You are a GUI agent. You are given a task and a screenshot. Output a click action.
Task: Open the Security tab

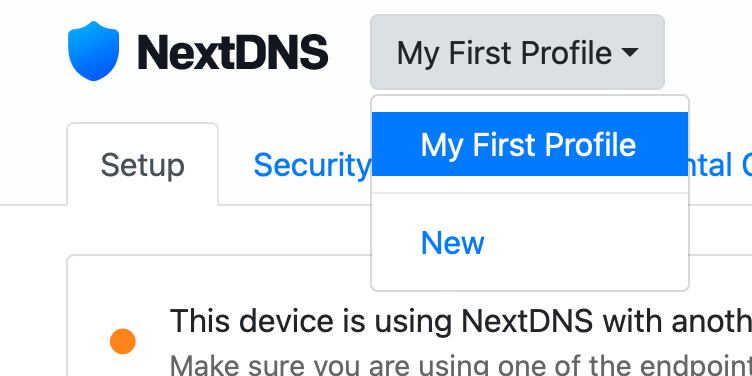click(312, 165)
